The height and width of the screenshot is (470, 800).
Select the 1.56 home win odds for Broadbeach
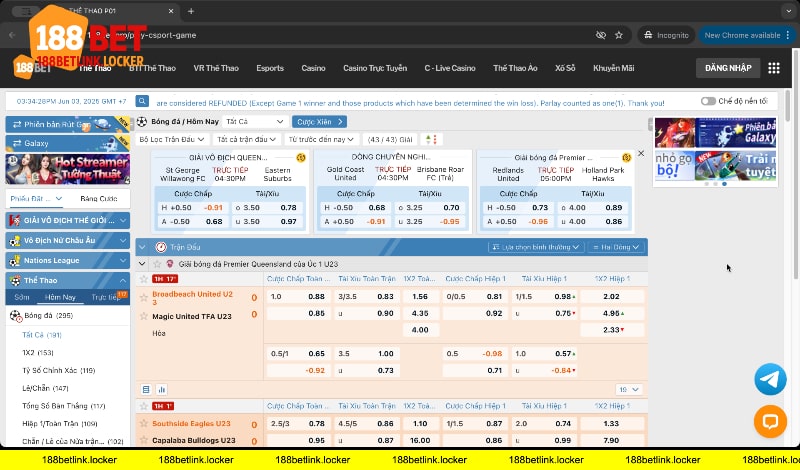point(420,296)
